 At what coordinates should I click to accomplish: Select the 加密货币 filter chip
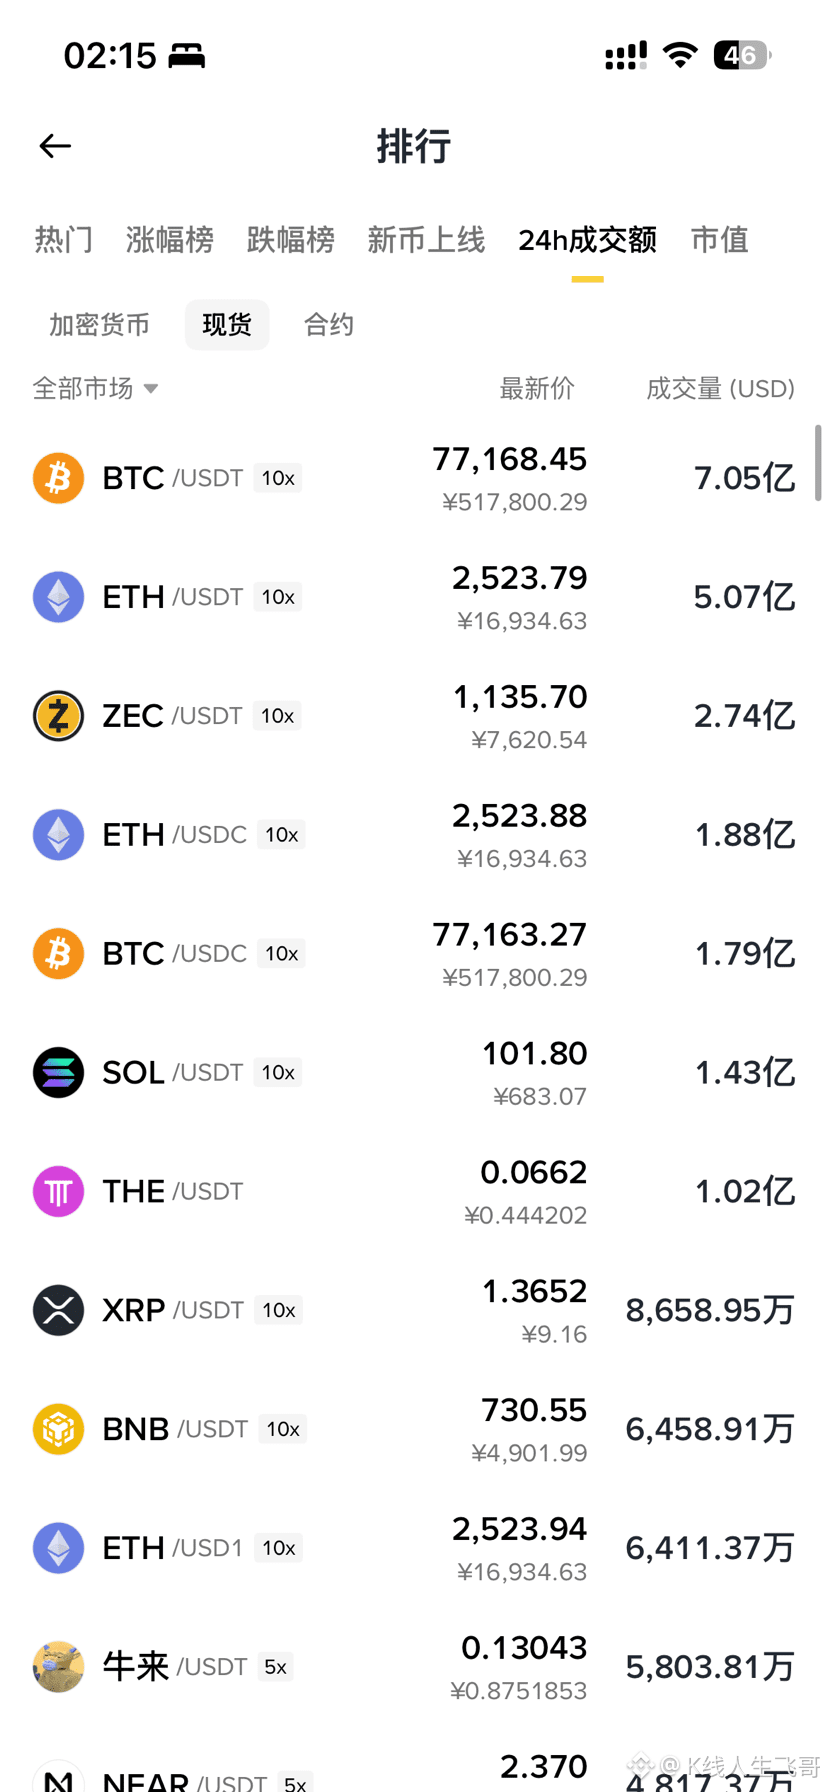(99, 325)
